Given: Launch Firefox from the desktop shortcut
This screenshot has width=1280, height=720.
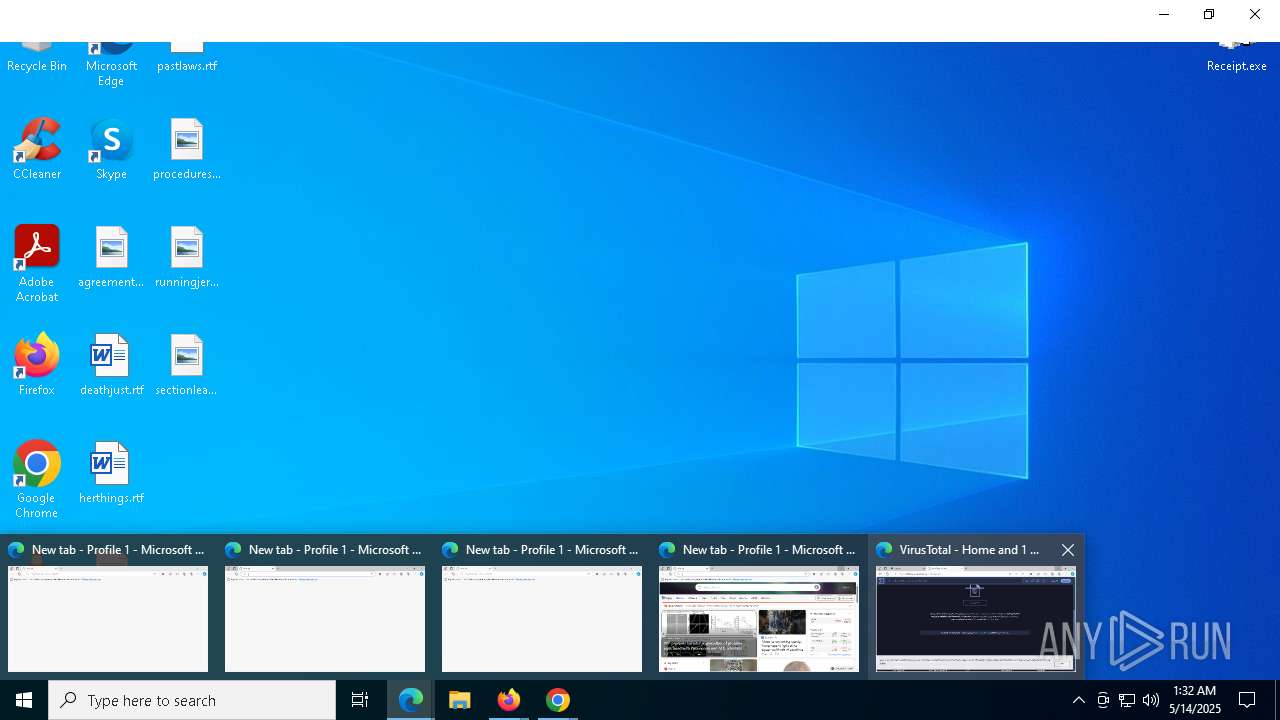Looking at the screenshot, I should click(37, 365).
